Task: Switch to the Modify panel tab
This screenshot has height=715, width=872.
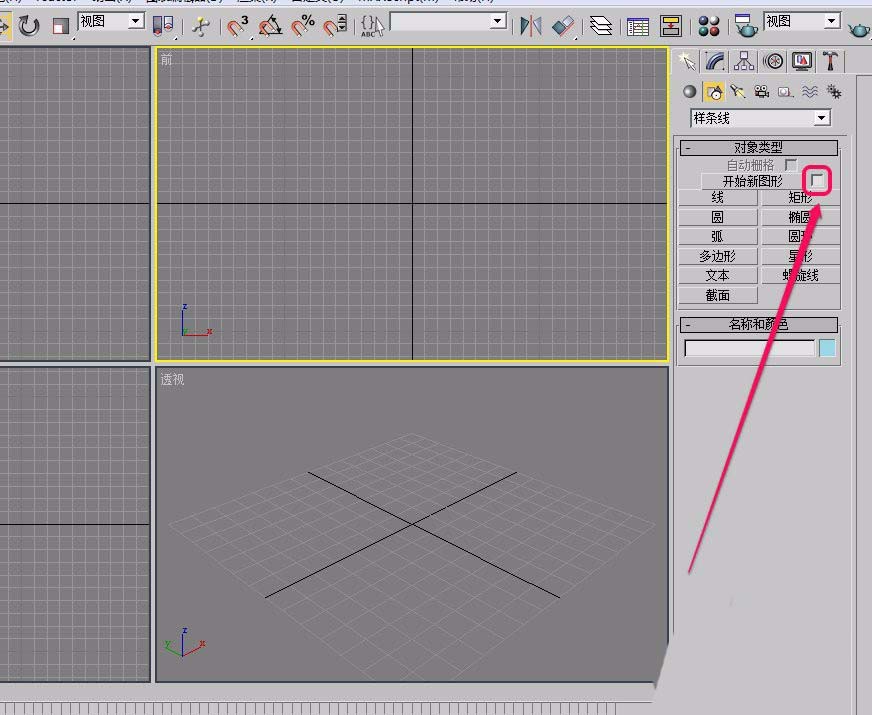Action: 715,61
